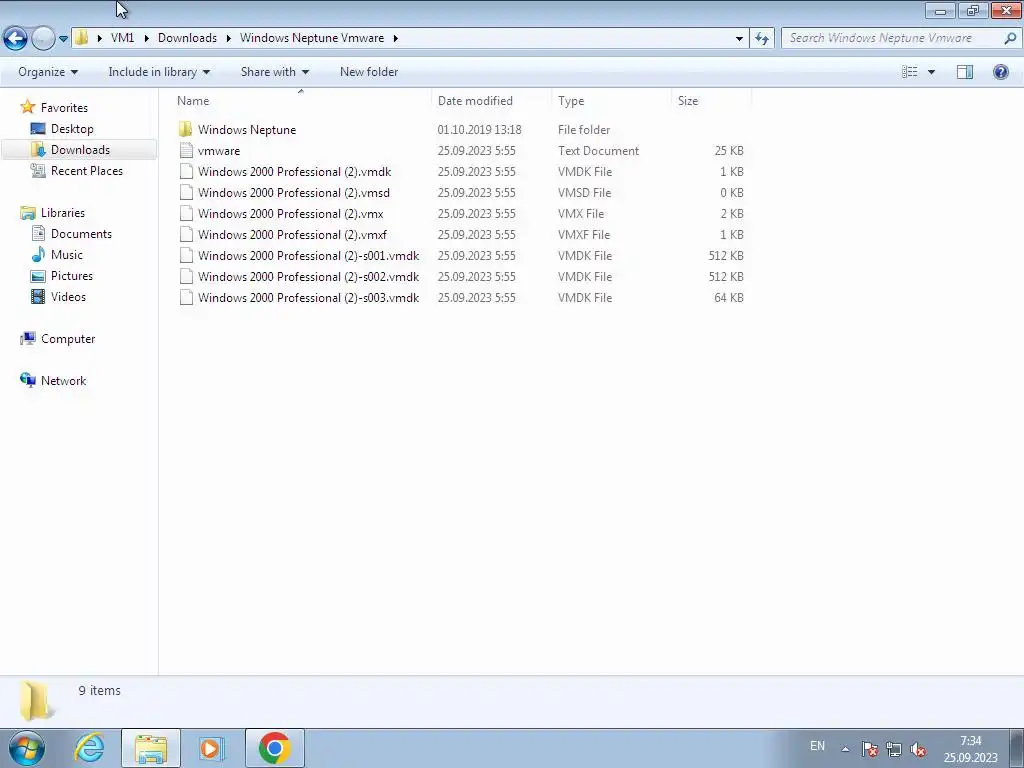1024x768 pixels.
Task: Show hidden tray icons arrow
Action: click(x=845, y=749)
